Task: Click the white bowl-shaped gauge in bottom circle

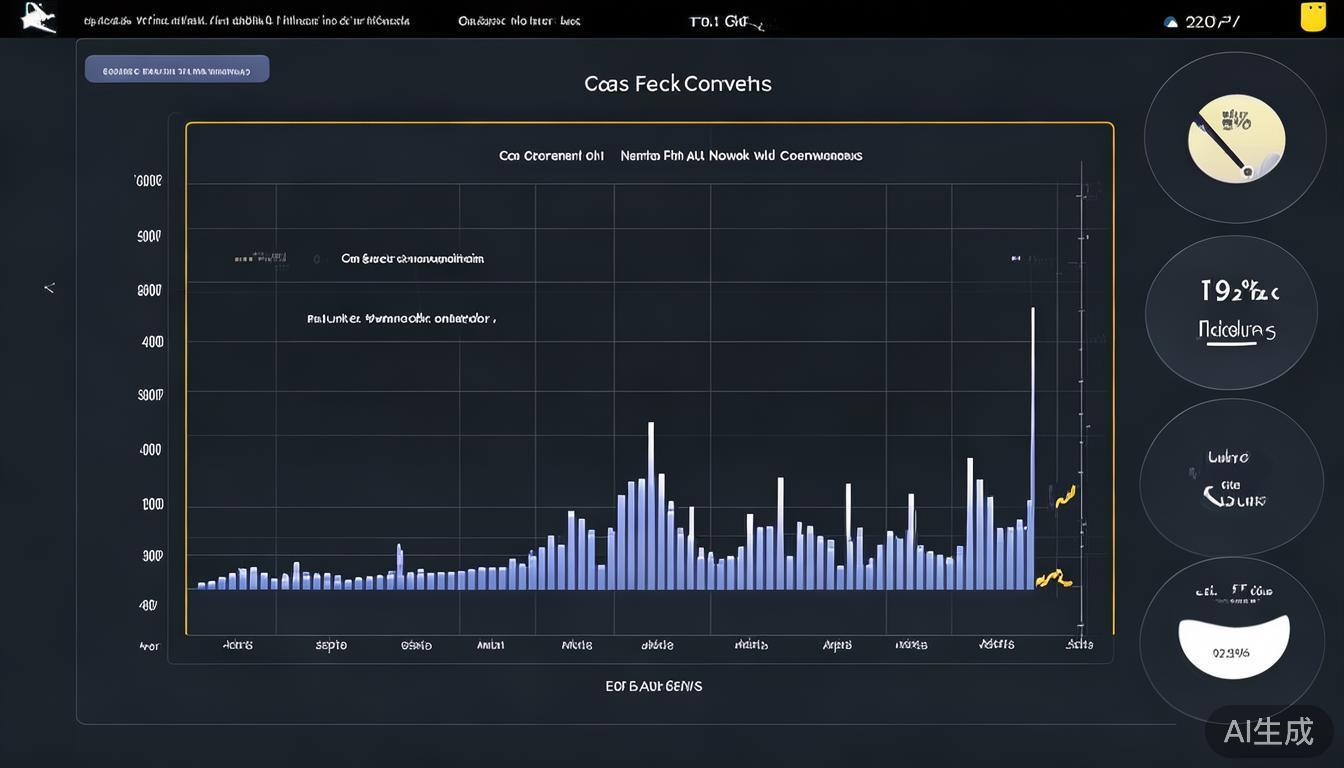Action: [1233, 645]
